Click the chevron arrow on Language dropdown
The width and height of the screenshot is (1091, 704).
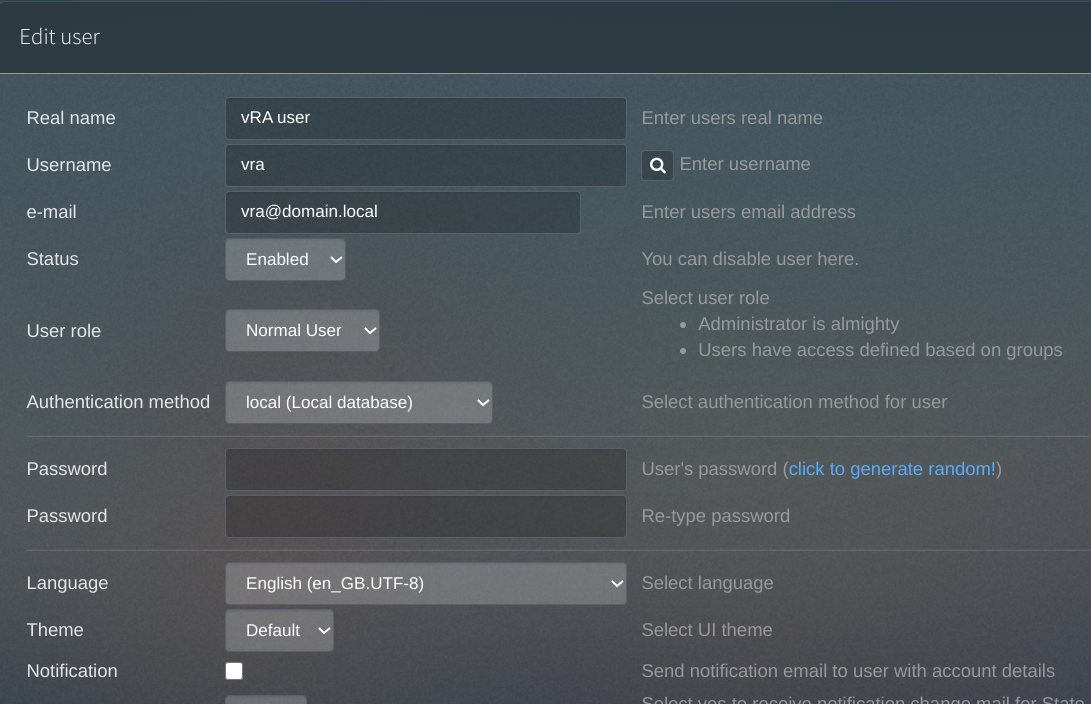tap(616, 584)
